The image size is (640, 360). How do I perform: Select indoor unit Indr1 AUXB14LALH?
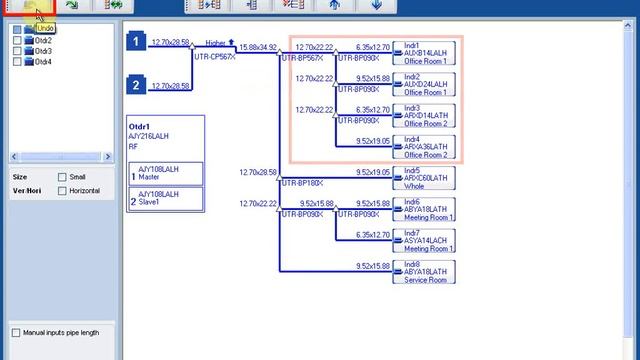click(x=424, y=53)
